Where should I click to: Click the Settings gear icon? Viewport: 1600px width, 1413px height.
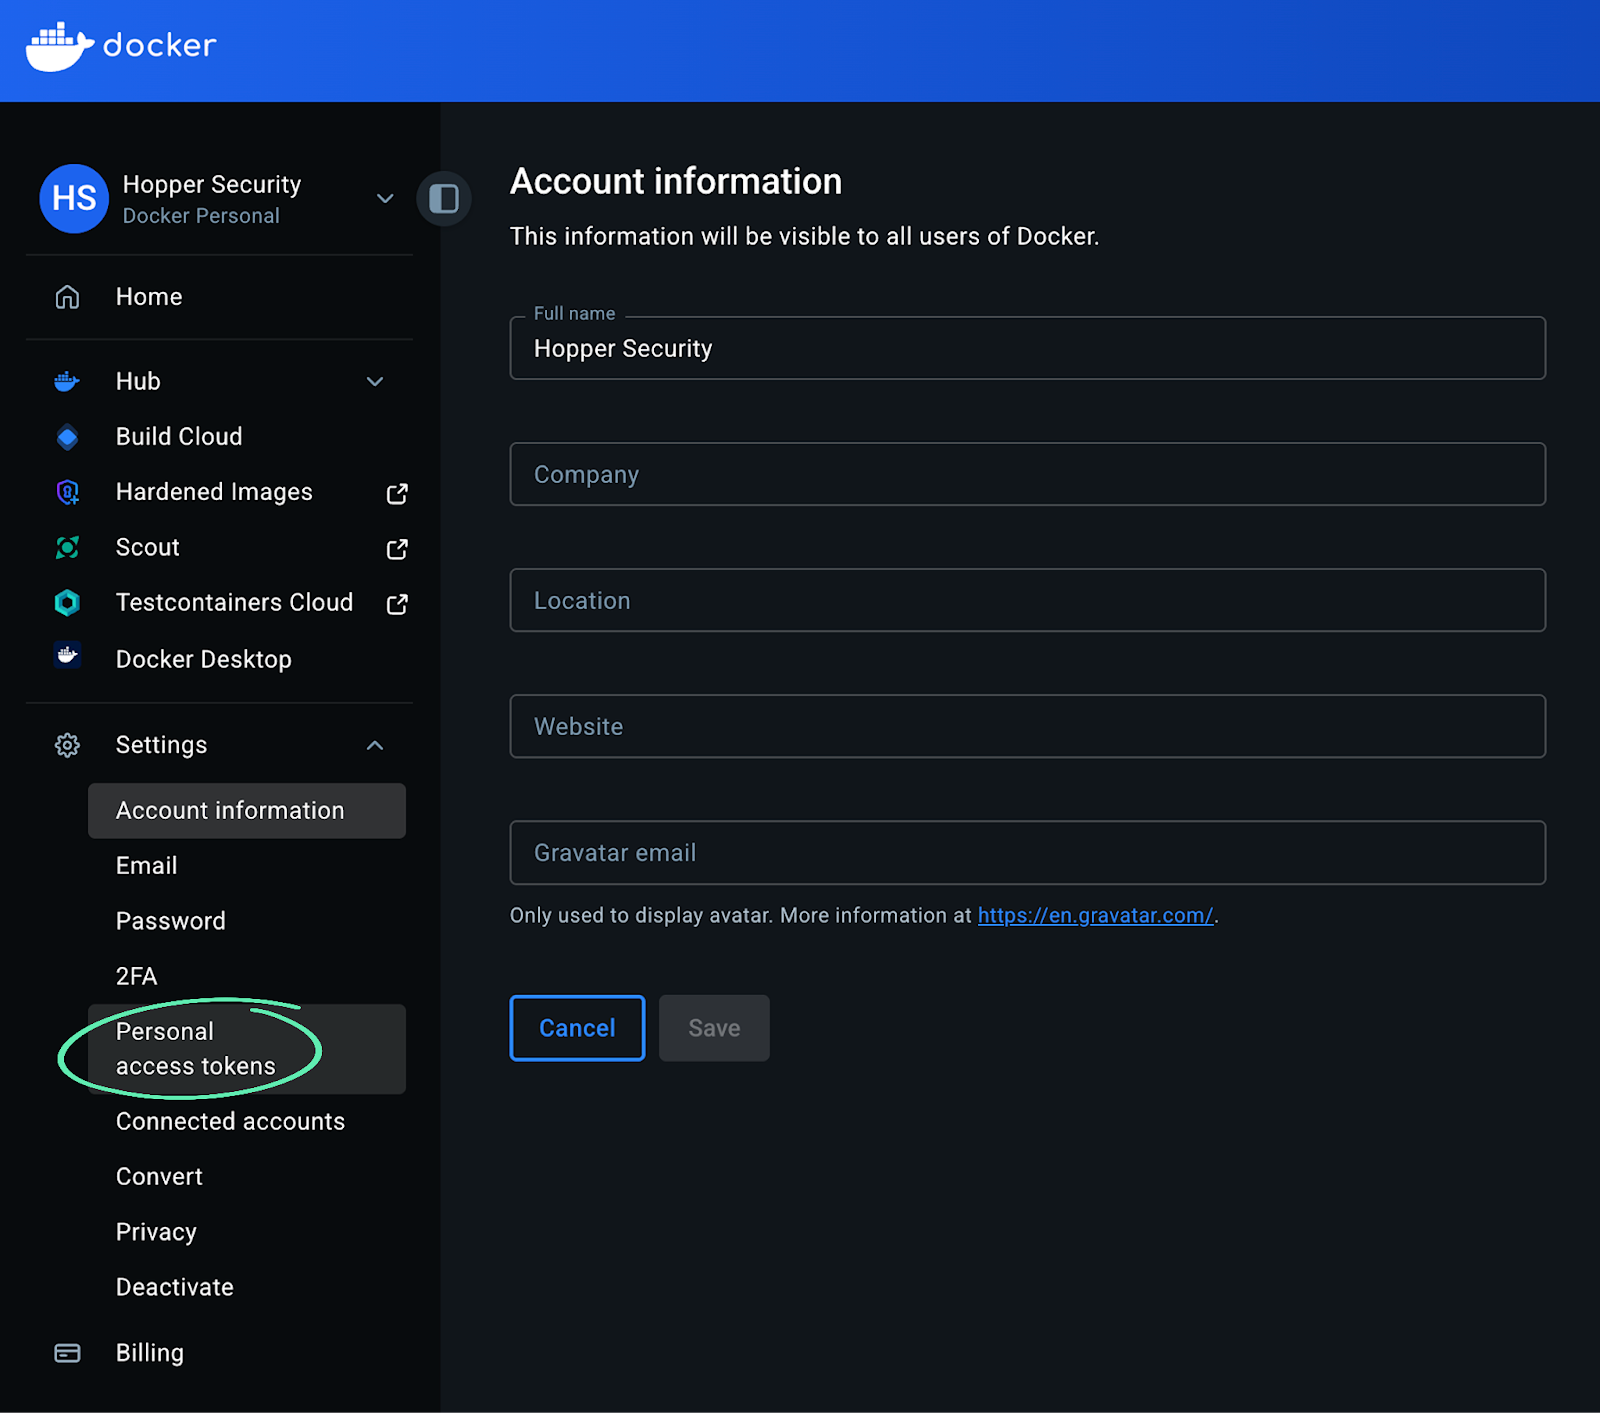67,745
